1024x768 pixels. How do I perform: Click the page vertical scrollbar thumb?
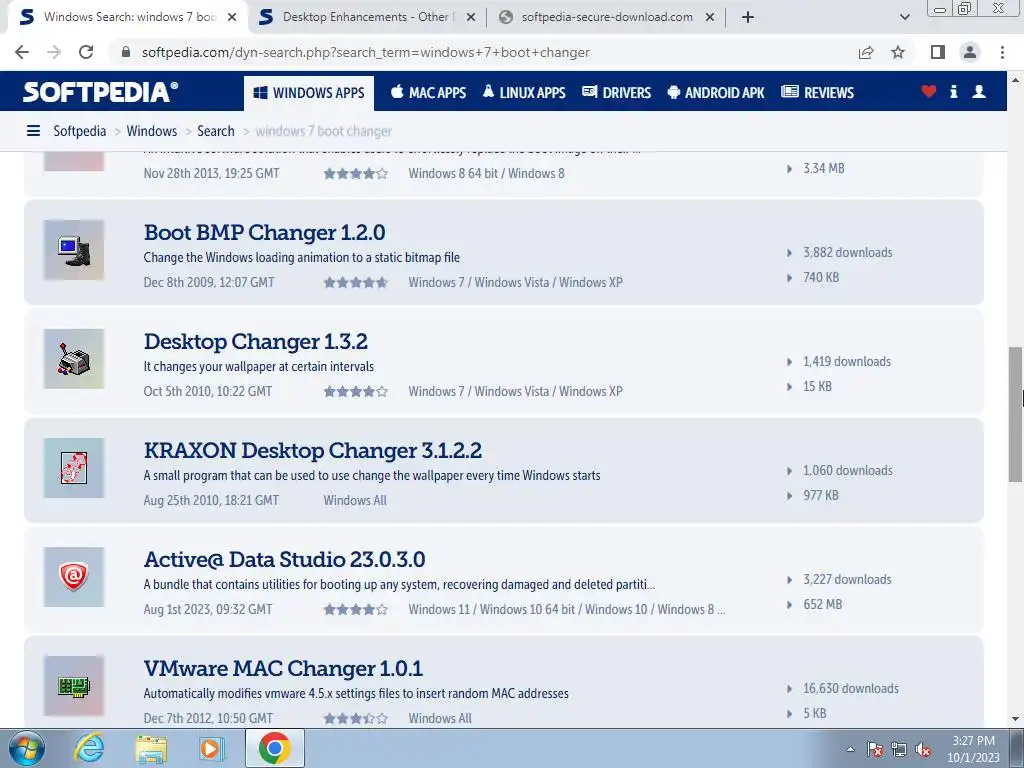click(1015, 415)
